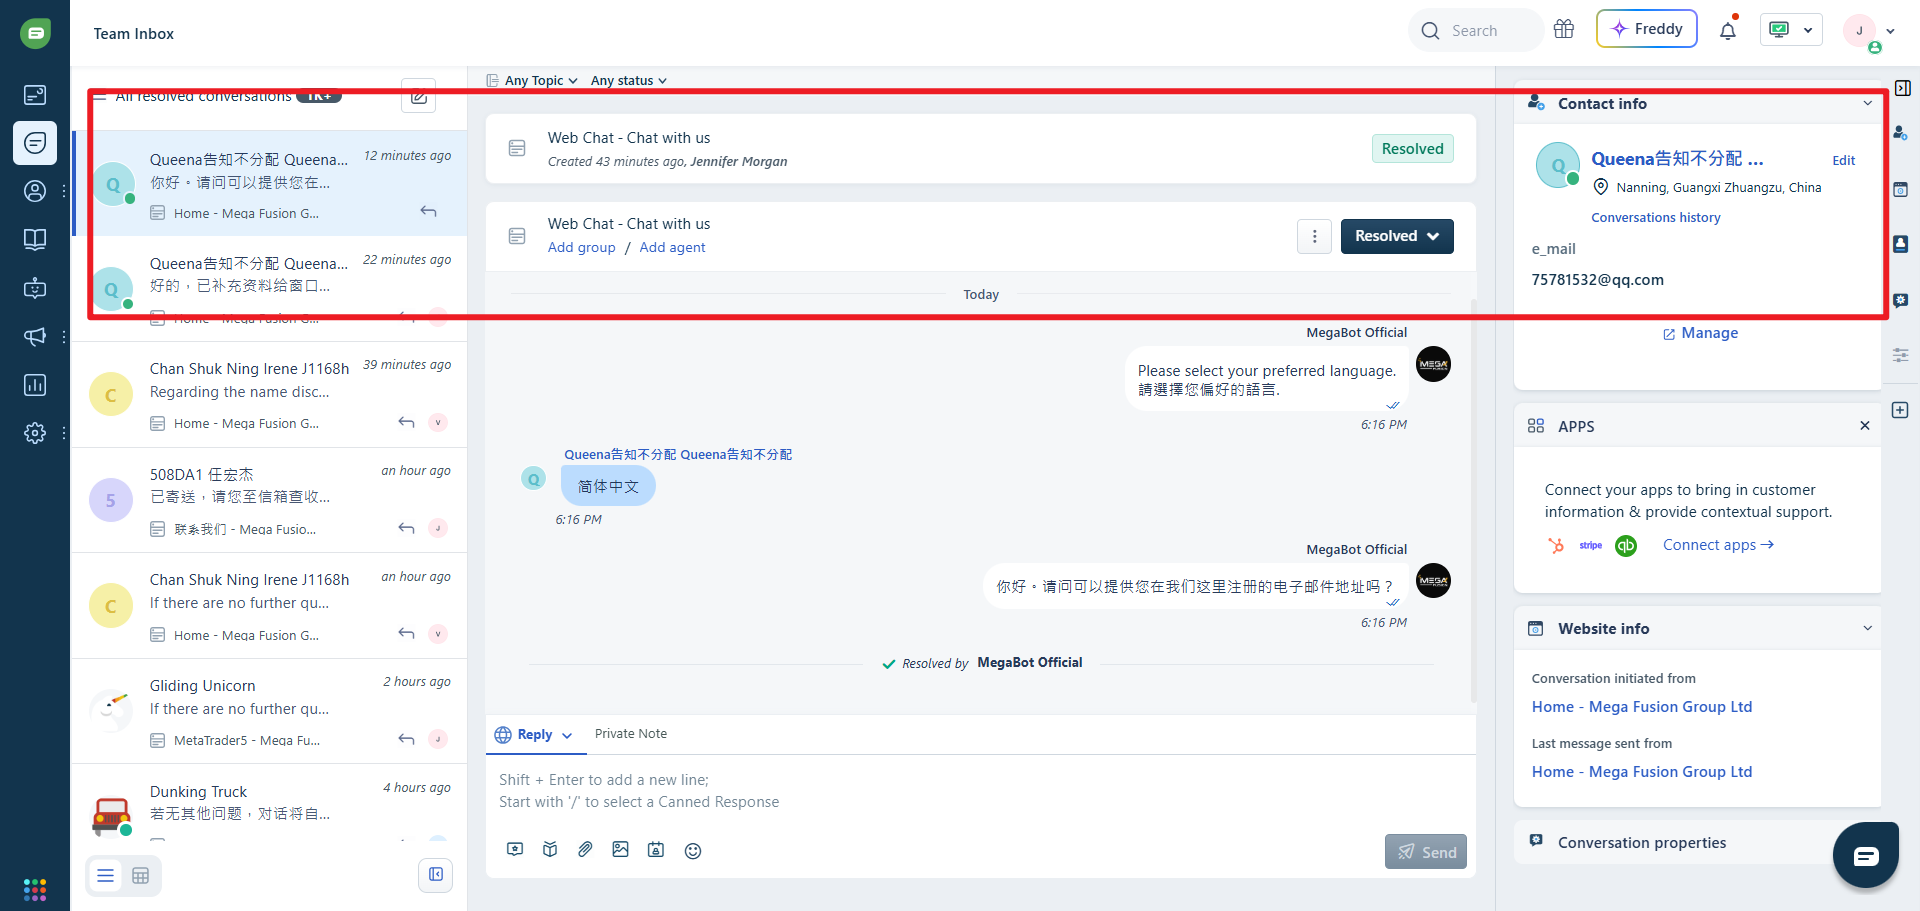This screenshot has width=1920, height=911.
Task: Open the Any status filter dropdown
Action: pos(629,80)
